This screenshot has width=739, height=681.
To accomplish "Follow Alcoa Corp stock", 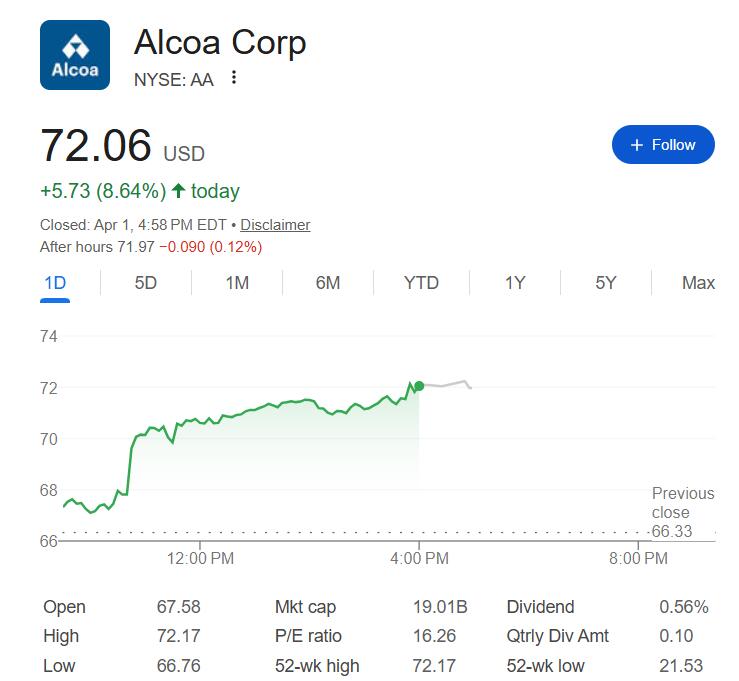I will point(663,145).
